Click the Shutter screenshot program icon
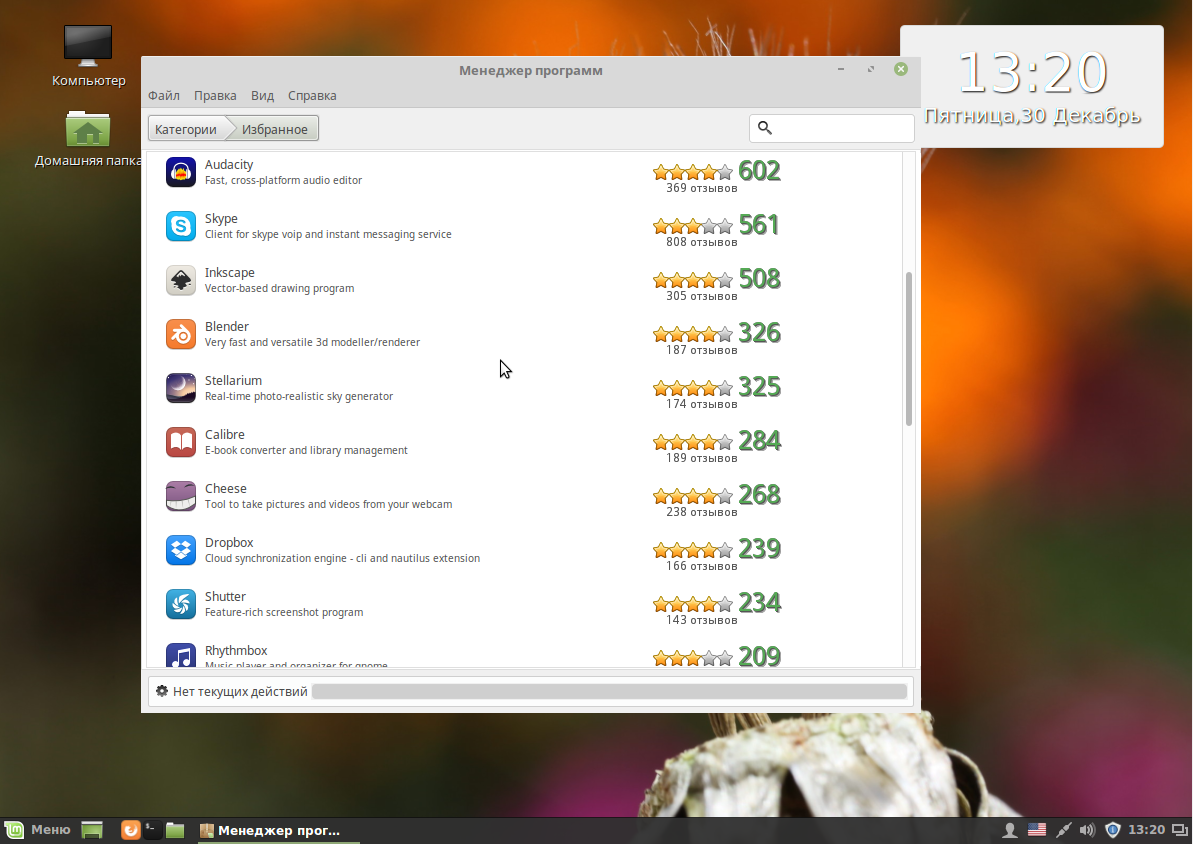This screenshot has width=1193, height=844. pos(180,604)
